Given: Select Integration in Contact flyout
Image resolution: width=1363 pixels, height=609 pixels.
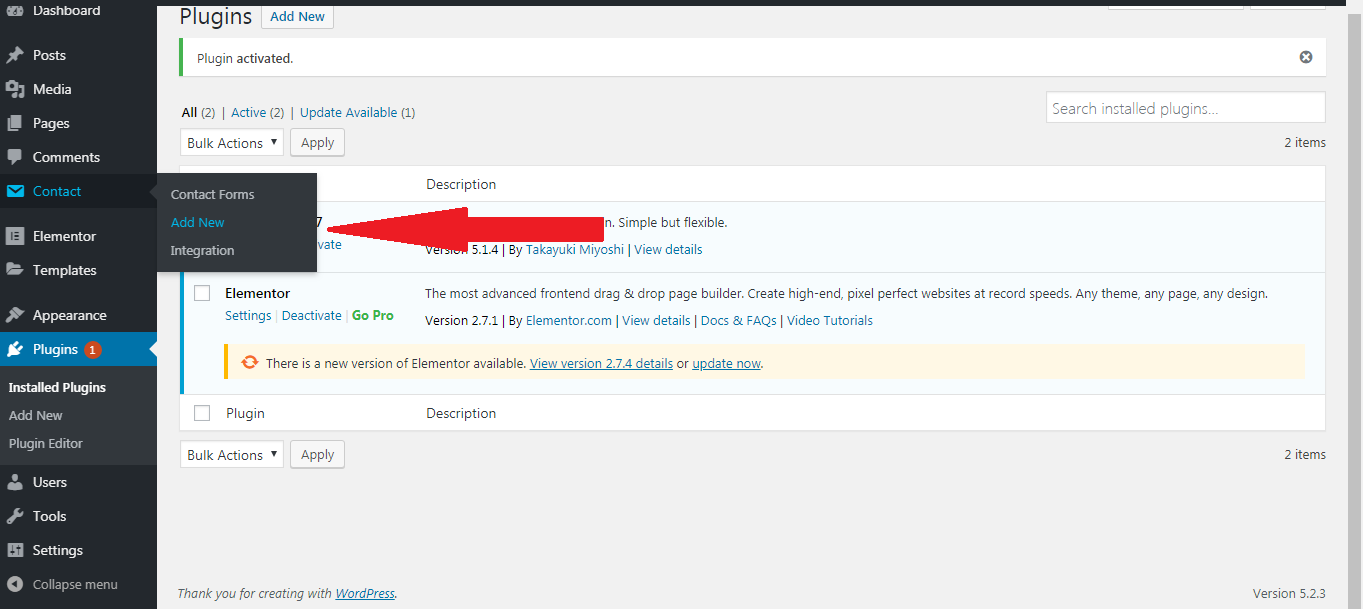Looking at the screenshot, I should (202, 250).
